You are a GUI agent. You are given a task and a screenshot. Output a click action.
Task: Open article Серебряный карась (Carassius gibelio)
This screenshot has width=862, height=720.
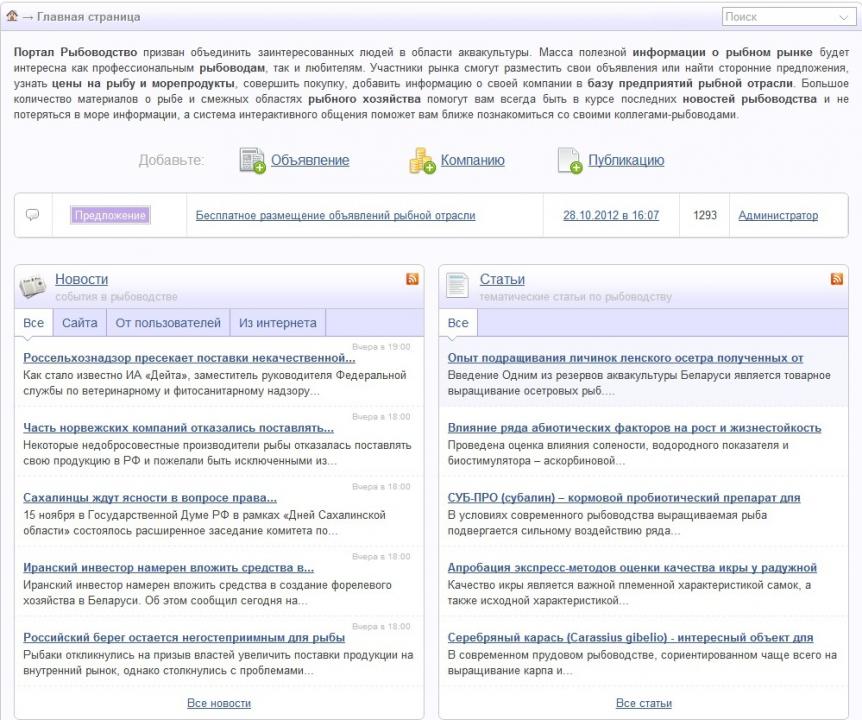coord(630,638)
